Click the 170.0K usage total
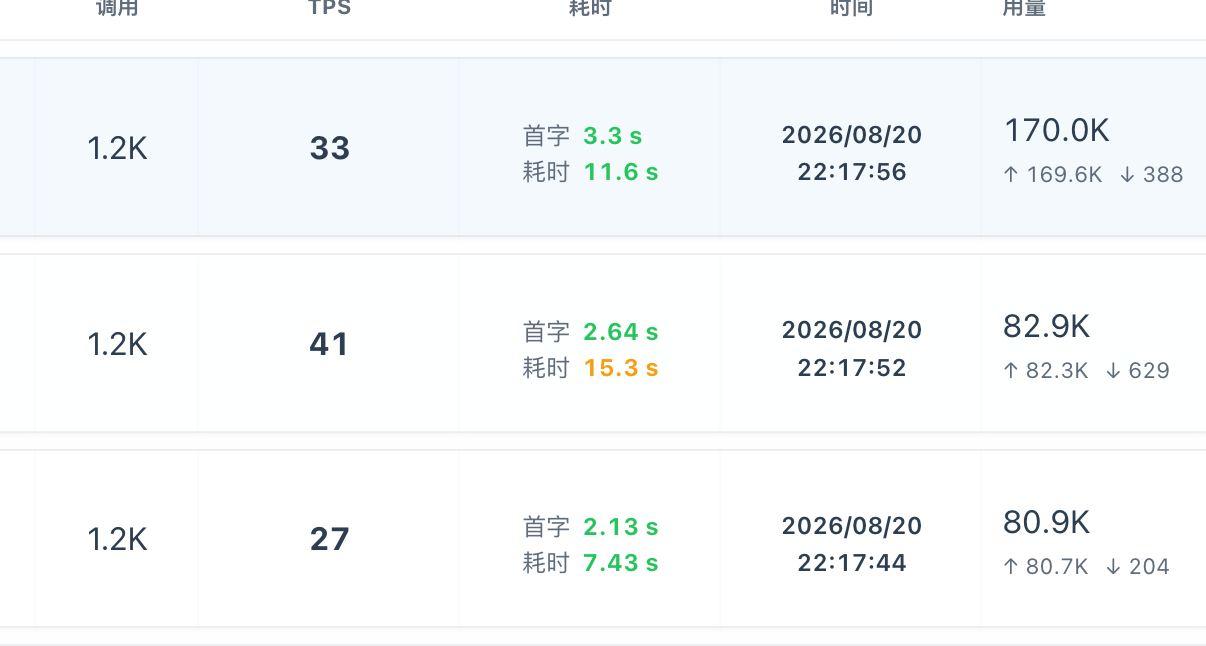Viewport: 1206px width, 646px height. pyautogui.click(x=1057, y=131)
